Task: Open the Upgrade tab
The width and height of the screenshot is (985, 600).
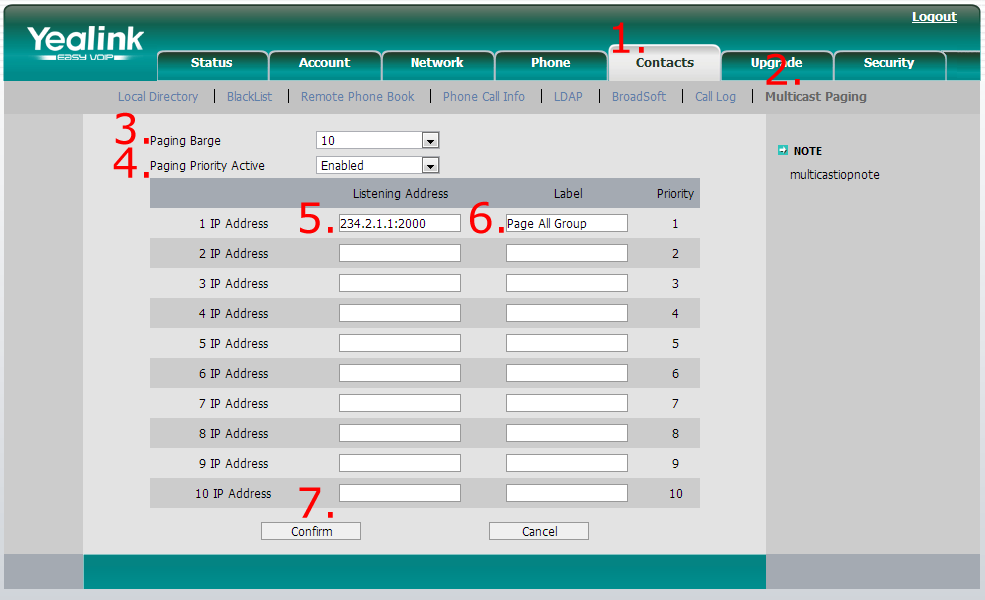Action: (776, 63)
